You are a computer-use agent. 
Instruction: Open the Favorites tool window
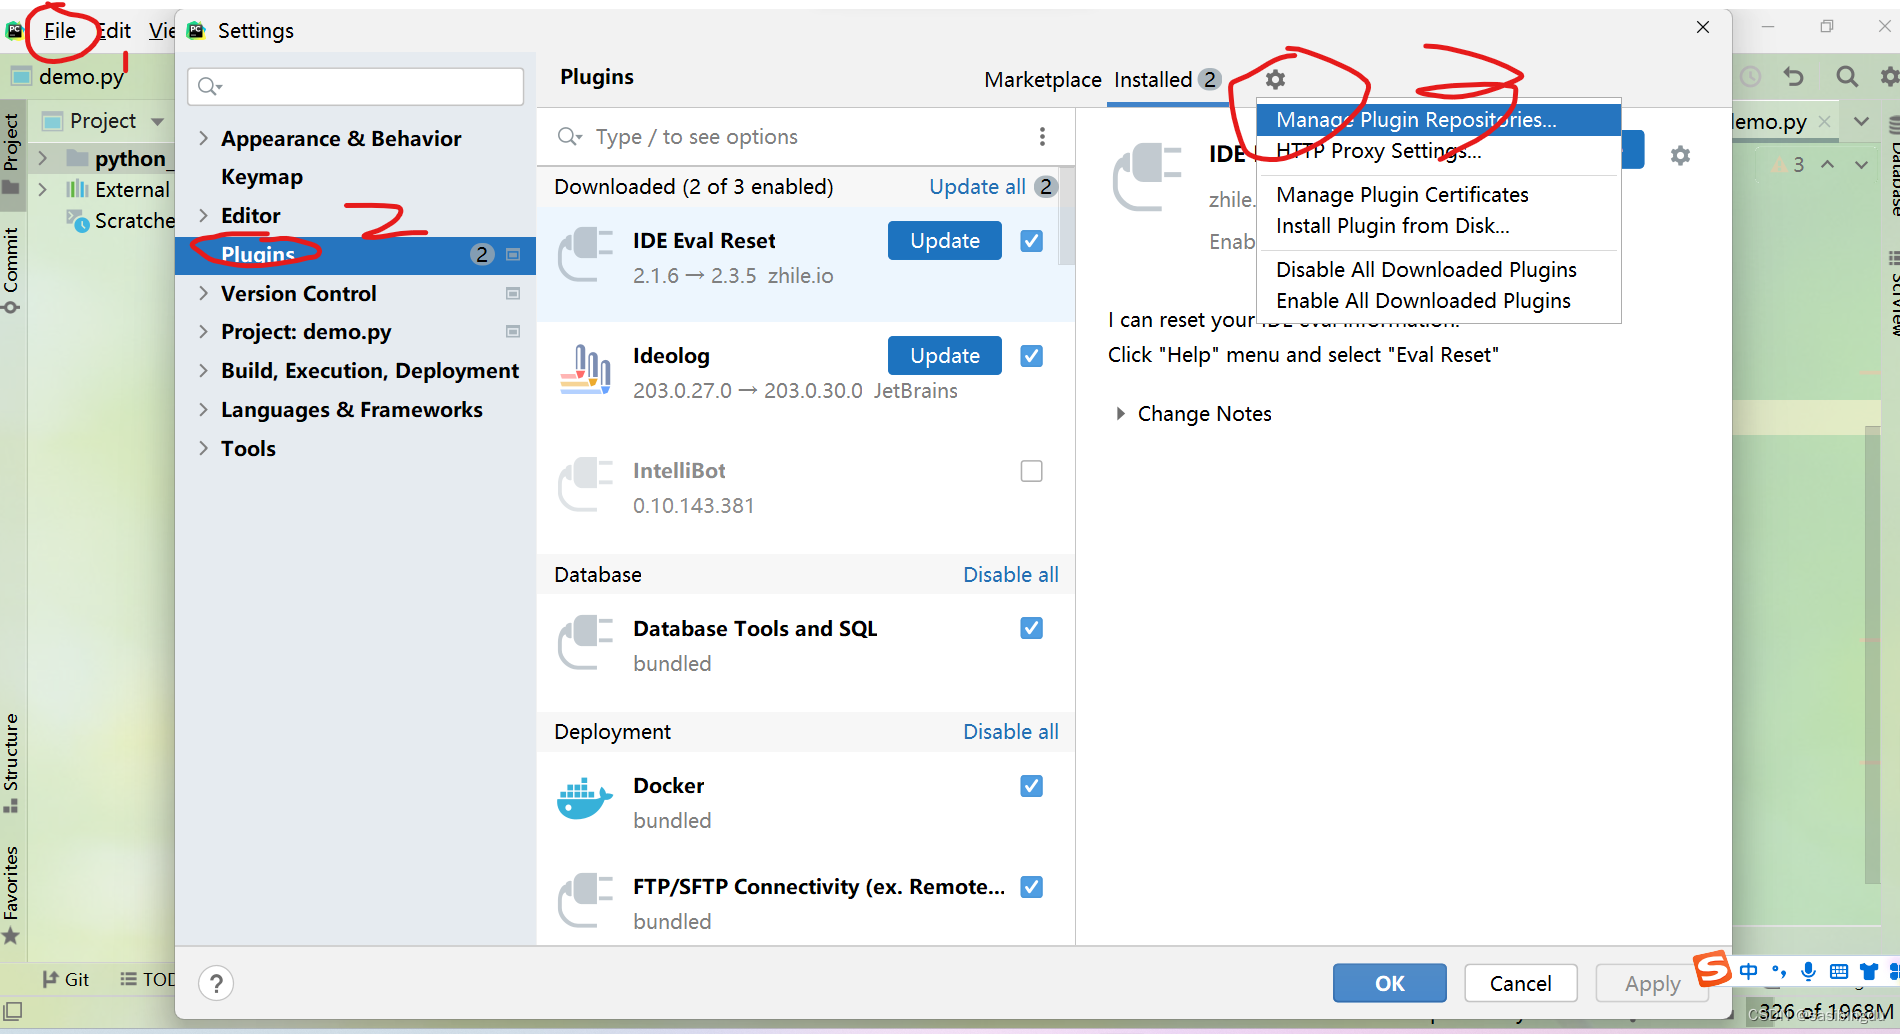point(11,894)
